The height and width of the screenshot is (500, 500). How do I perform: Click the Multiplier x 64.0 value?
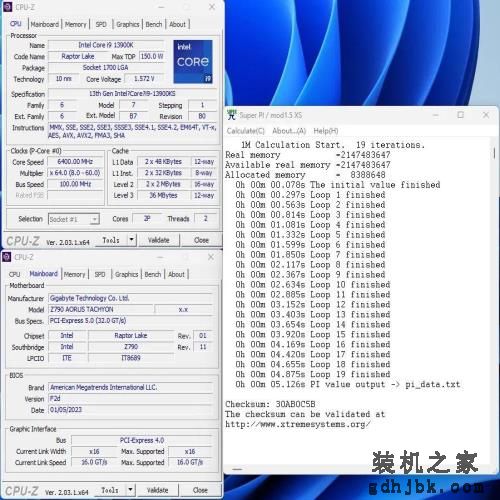pos(75,173)
